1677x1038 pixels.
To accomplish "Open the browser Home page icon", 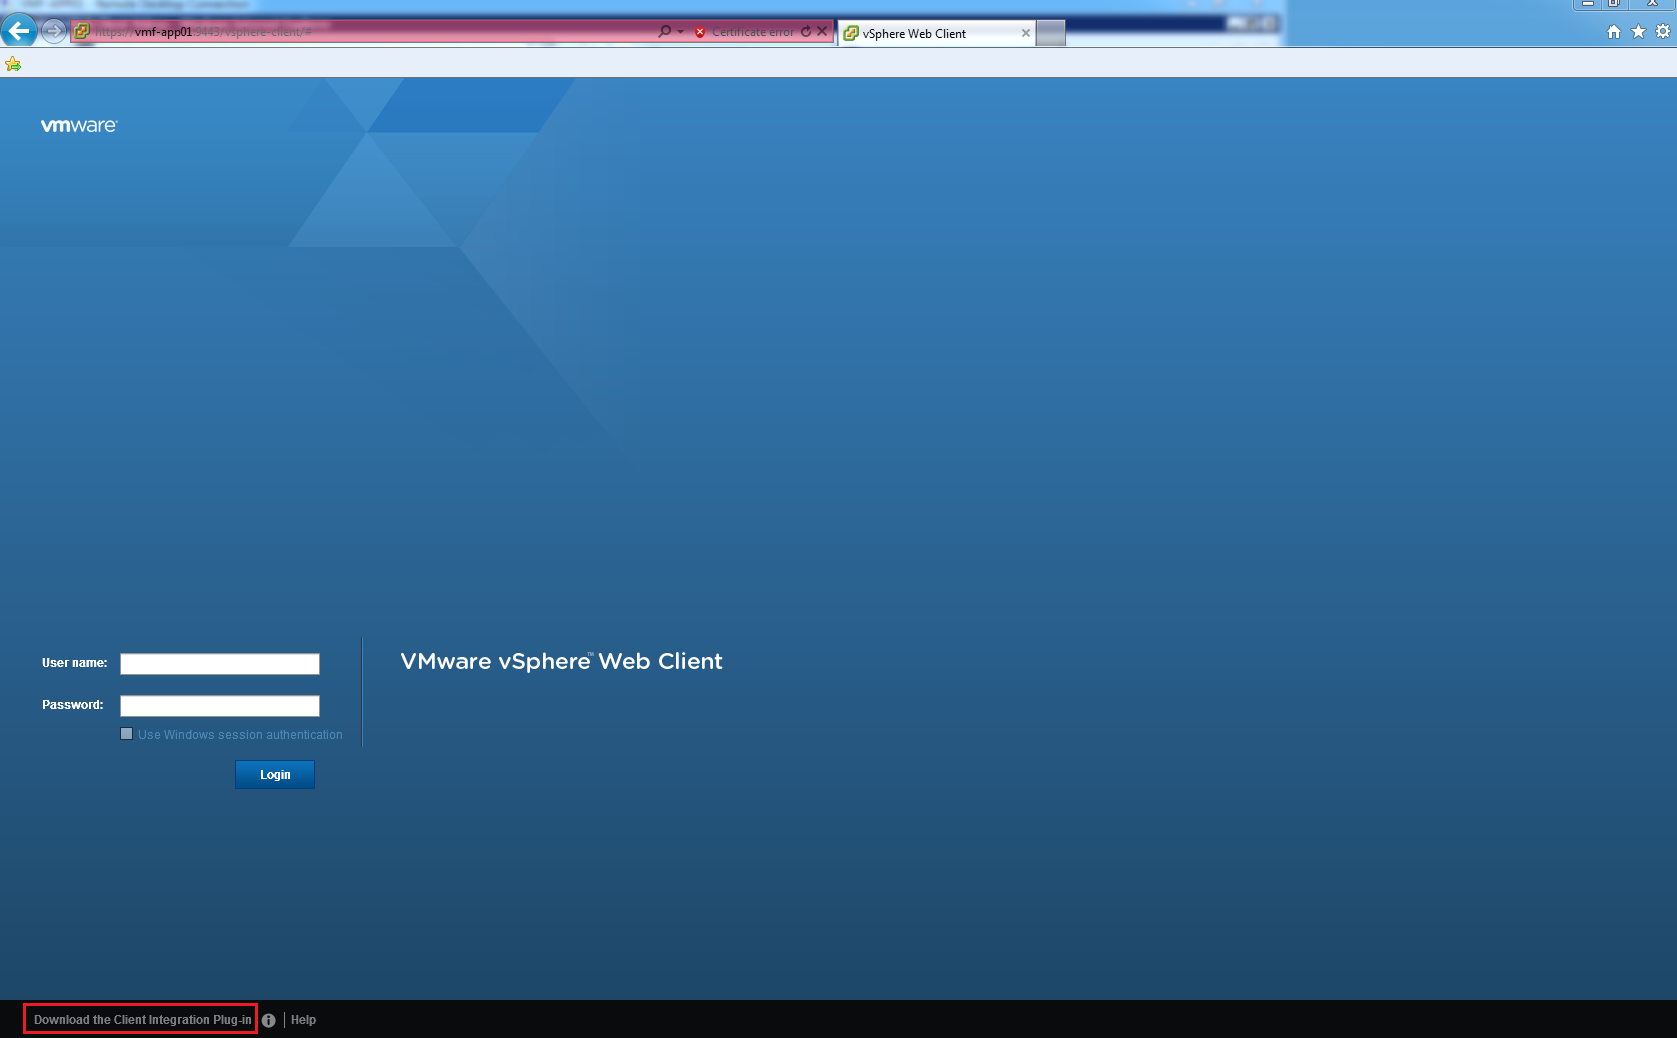I will click(1613, 32).
